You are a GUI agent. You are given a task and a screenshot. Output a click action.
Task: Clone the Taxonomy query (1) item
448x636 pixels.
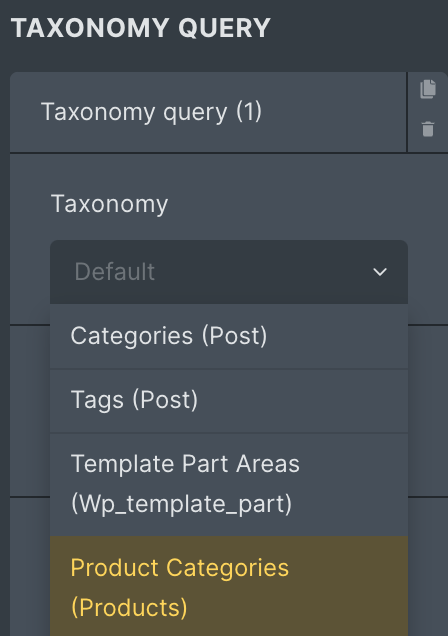428,89
